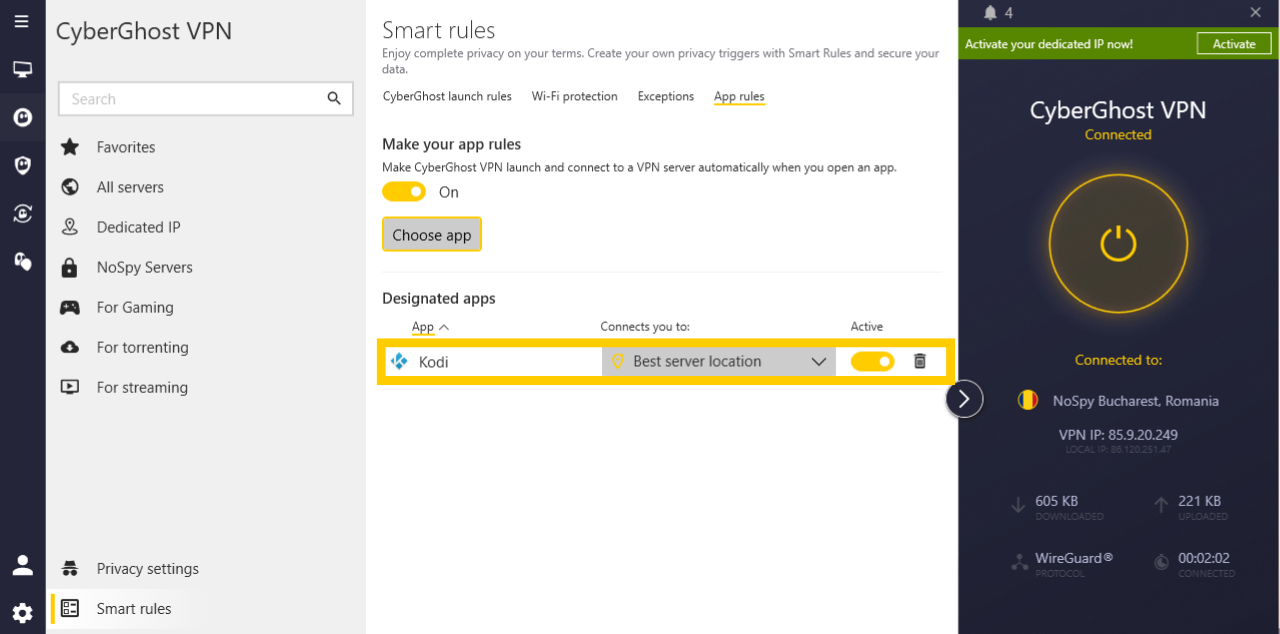The width and height of the screenshot is (1280, 634).
Task: Close the connection panel with X
Action: (x=1255, y=12)
